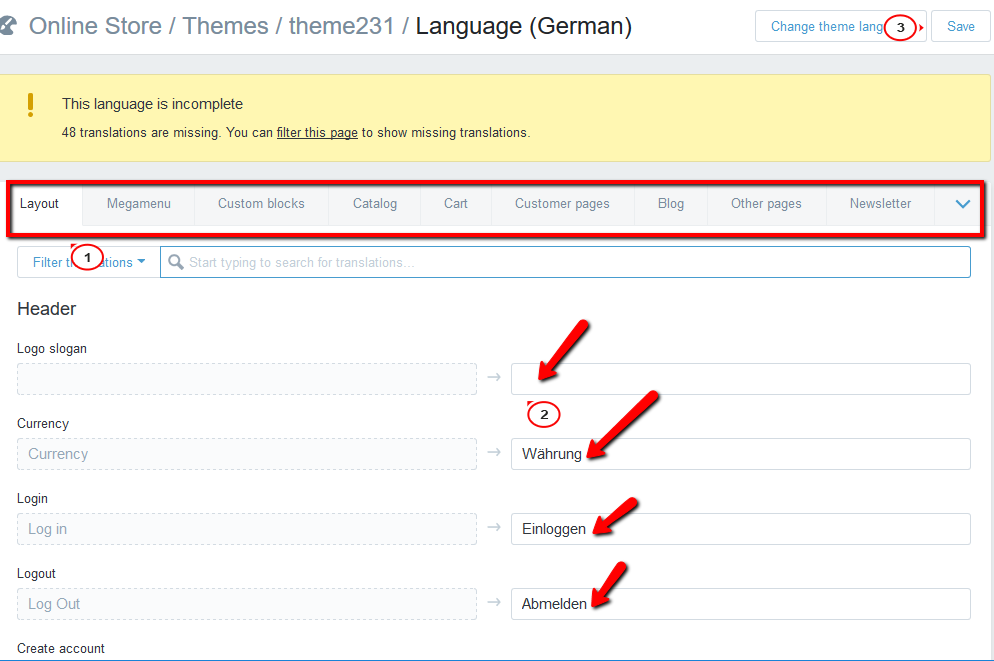Focus the search for translations field
The height and width of the screenshot is (661, 994).
coord(565,262)
